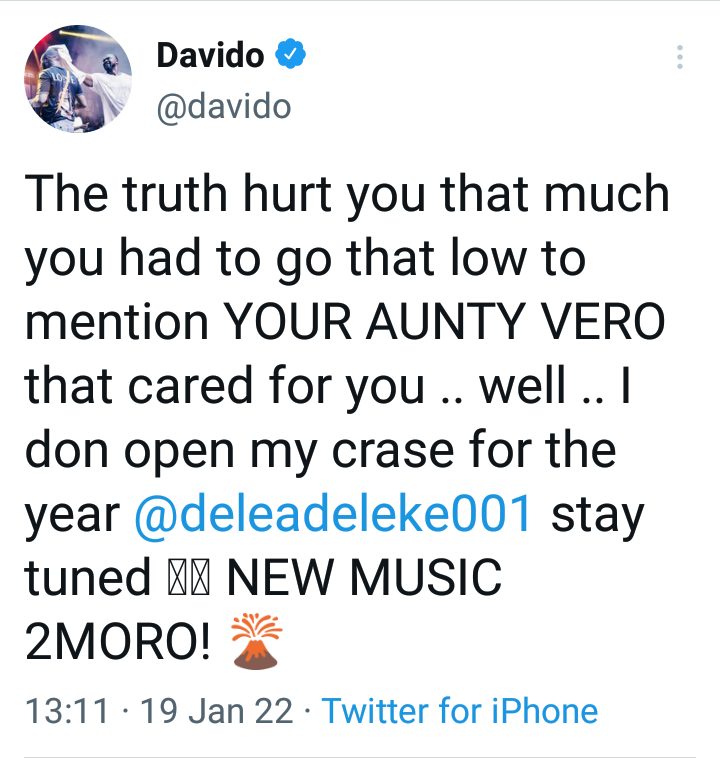Click the 'stay' word after the mention
The image size is (720, 770).
[x=597, y=517]
